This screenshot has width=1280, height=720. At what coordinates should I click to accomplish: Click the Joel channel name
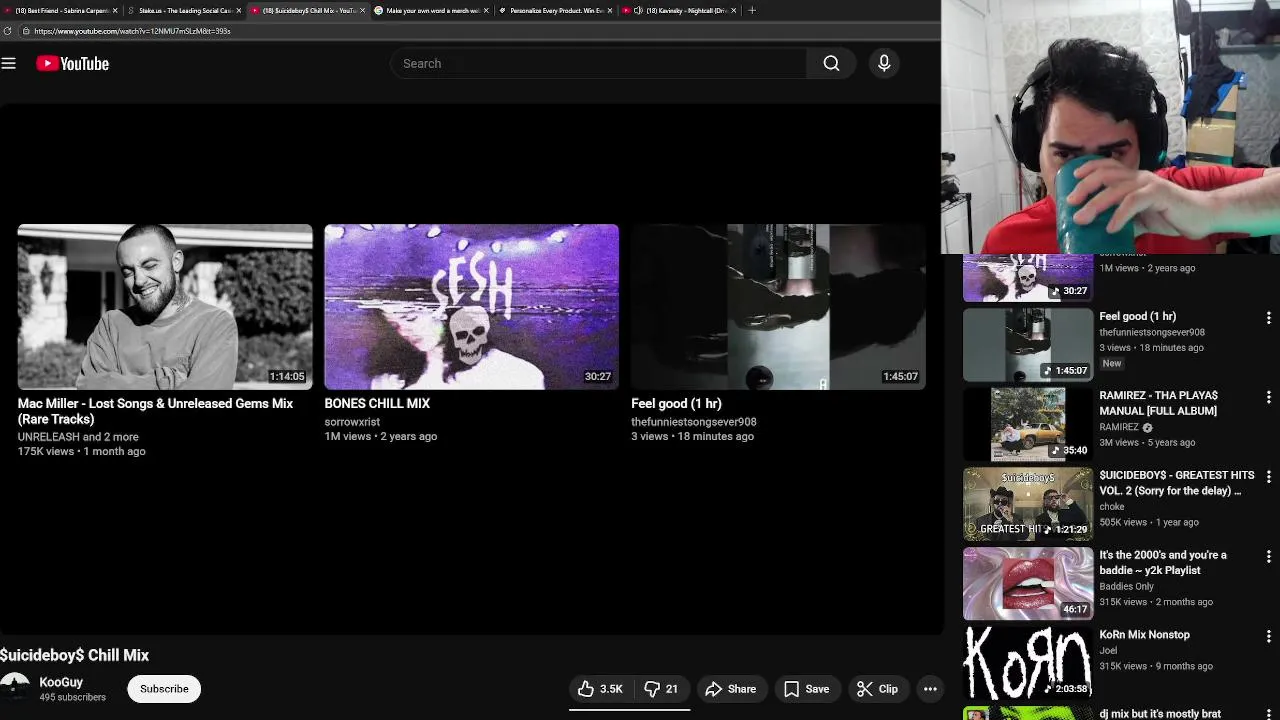(1108, 651)
